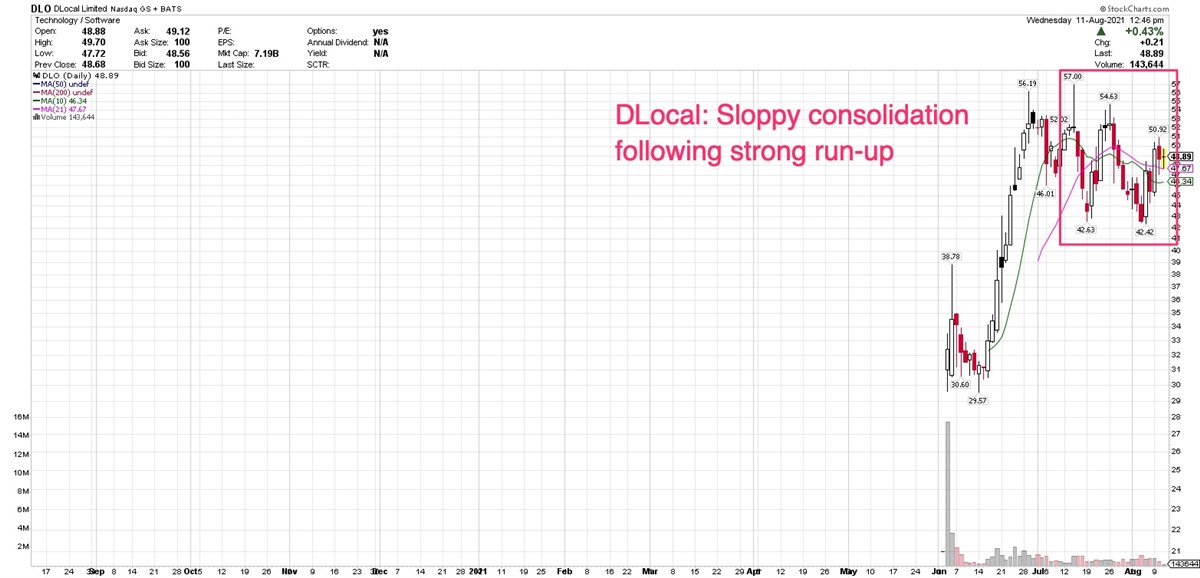Click the Nov month label on date axis
Screen dimensions: 1200x578
[x=291, y=574]
